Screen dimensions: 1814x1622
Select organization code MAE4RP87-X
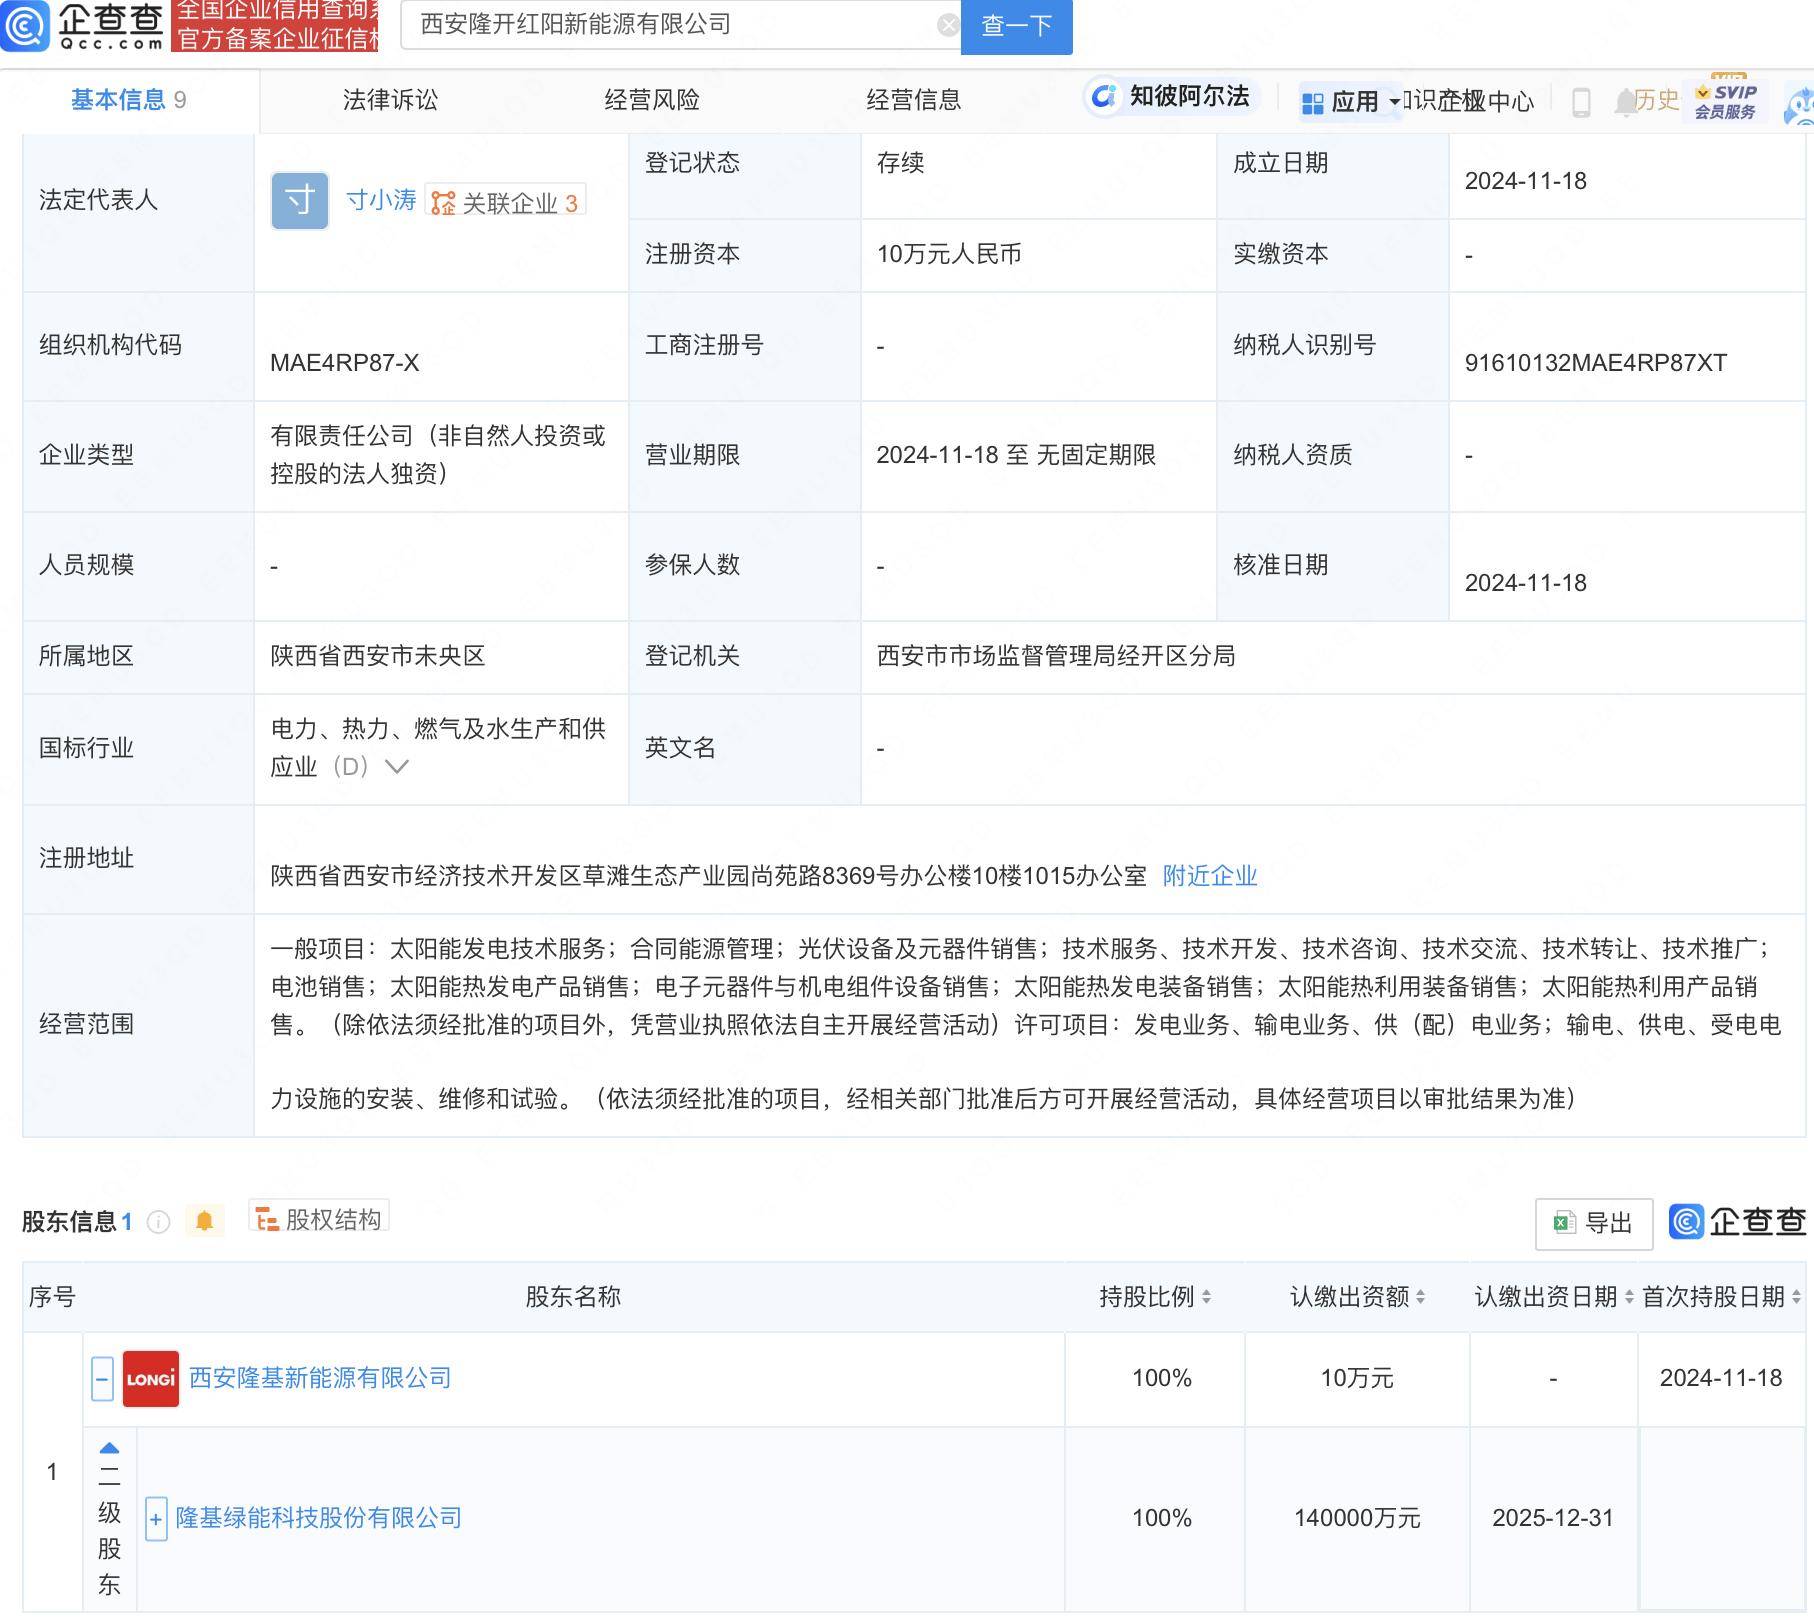[345, 363]
